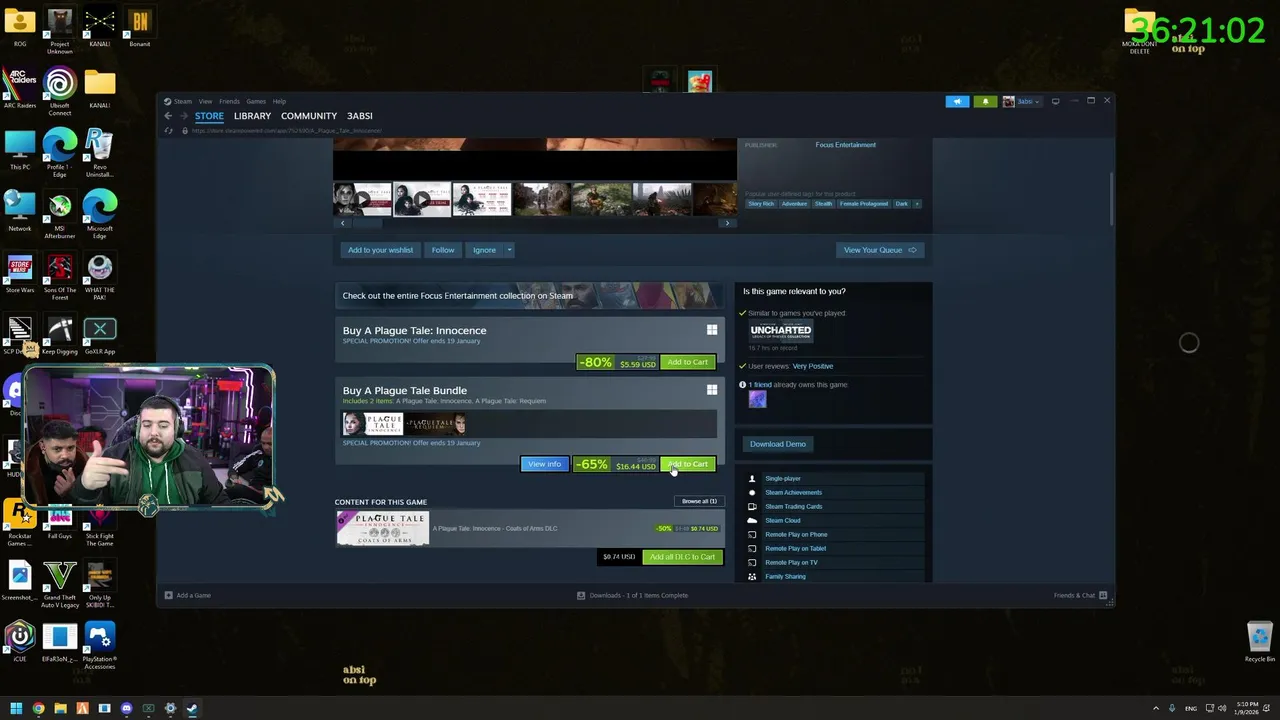The image size is (1280, 720).
Task: Open the Friends menu
Action: (229, 101)
